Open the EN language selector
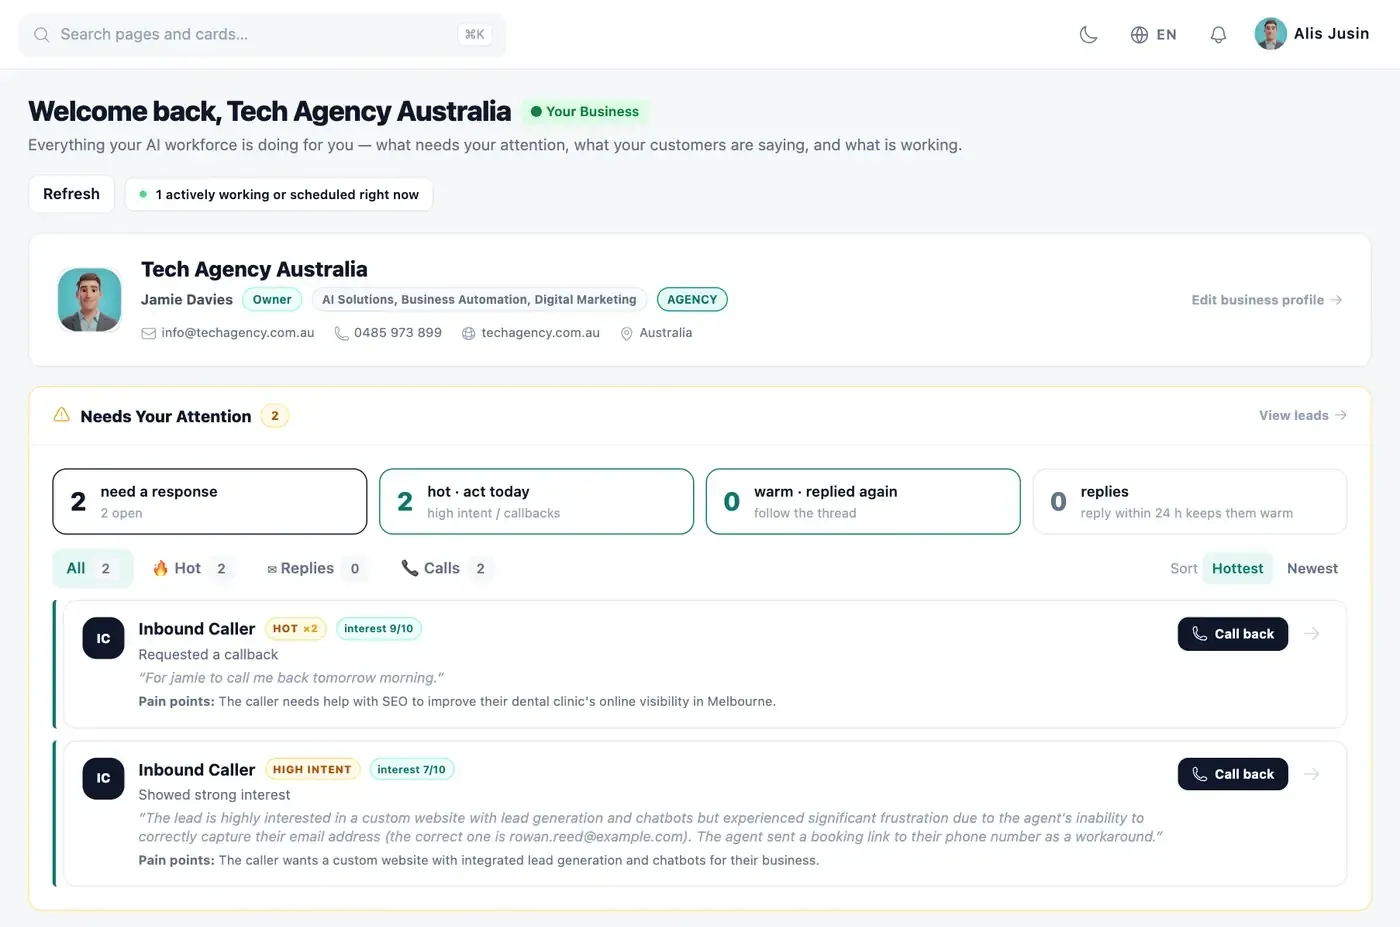This screenshot has width=1400, height=927. [1153, 35]
